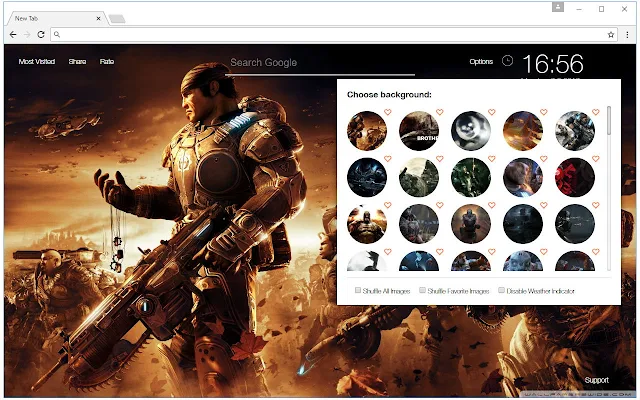Favorite second row first thumbnail heart
Image resolution: width=640 pixels, height=400 pixels.
(387, 158)
